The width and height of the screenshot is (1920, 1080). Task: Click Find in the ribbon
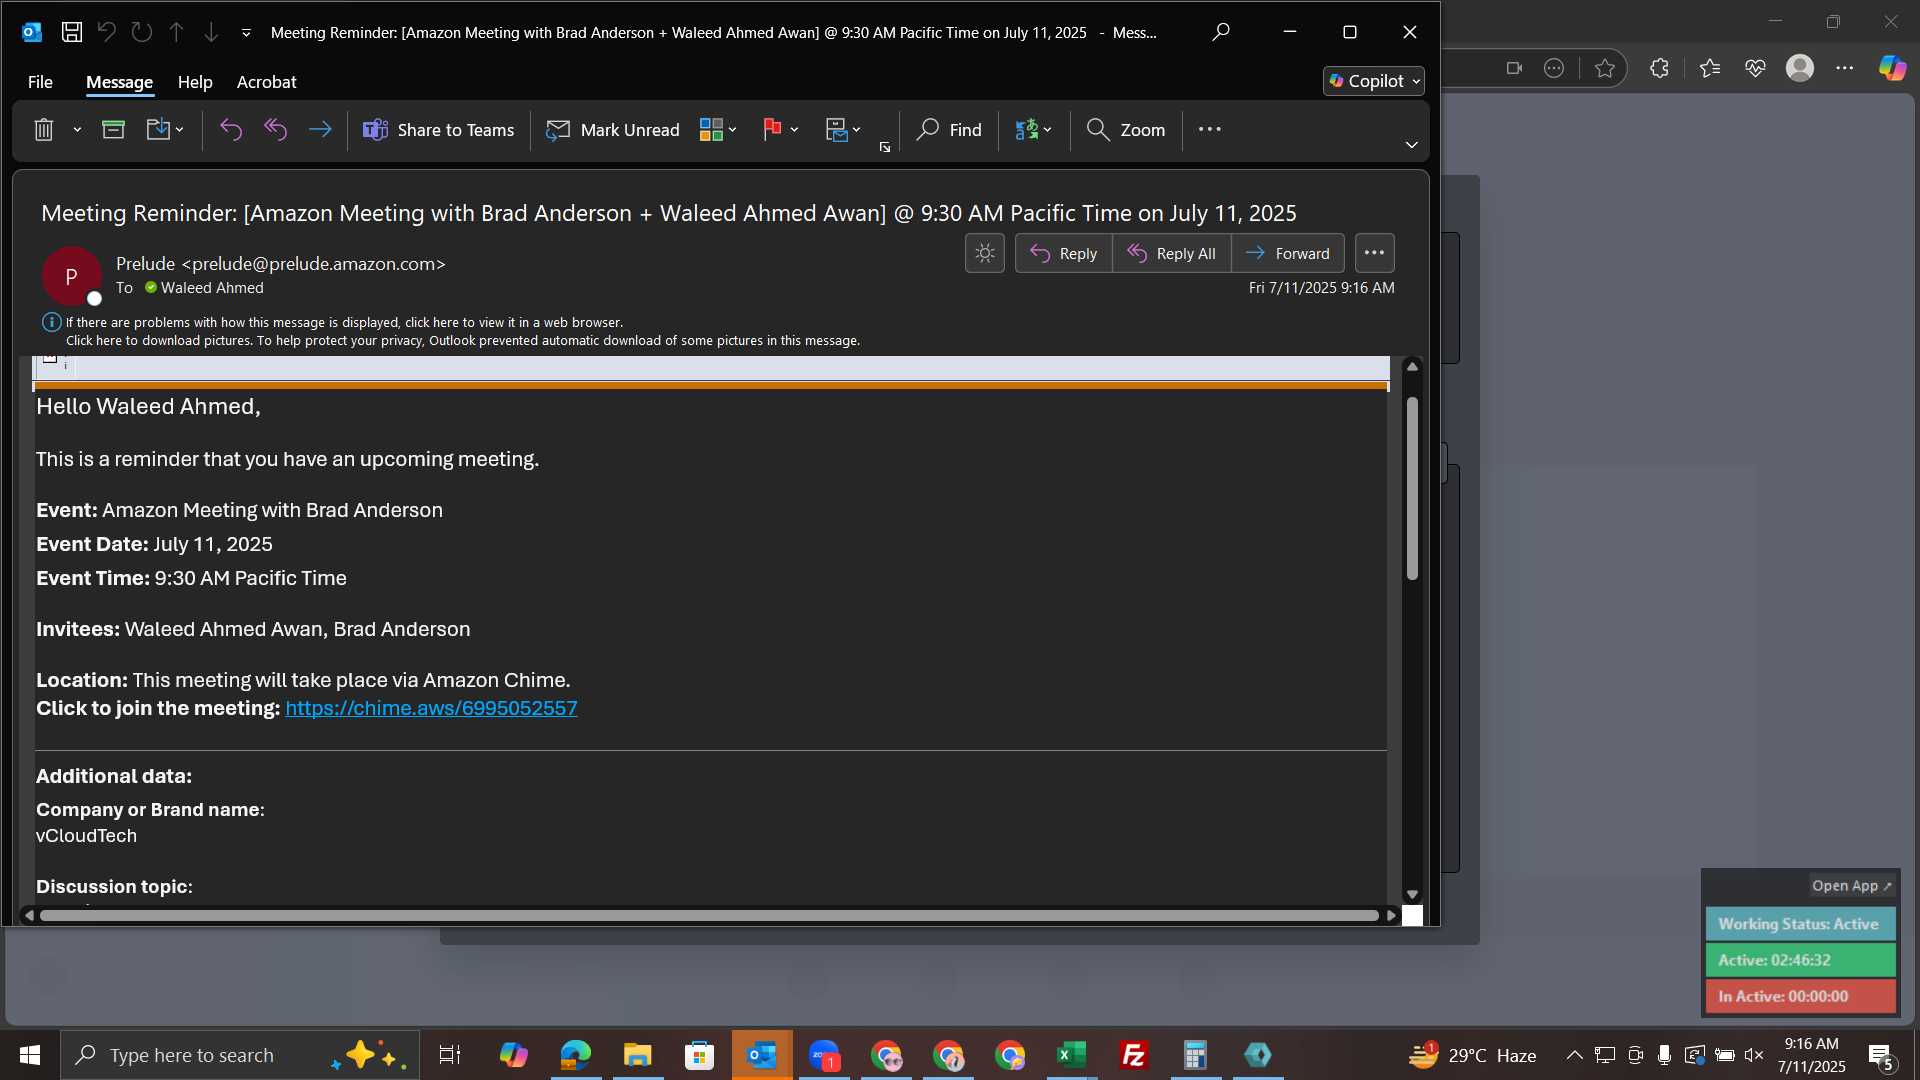click(949, 130)
